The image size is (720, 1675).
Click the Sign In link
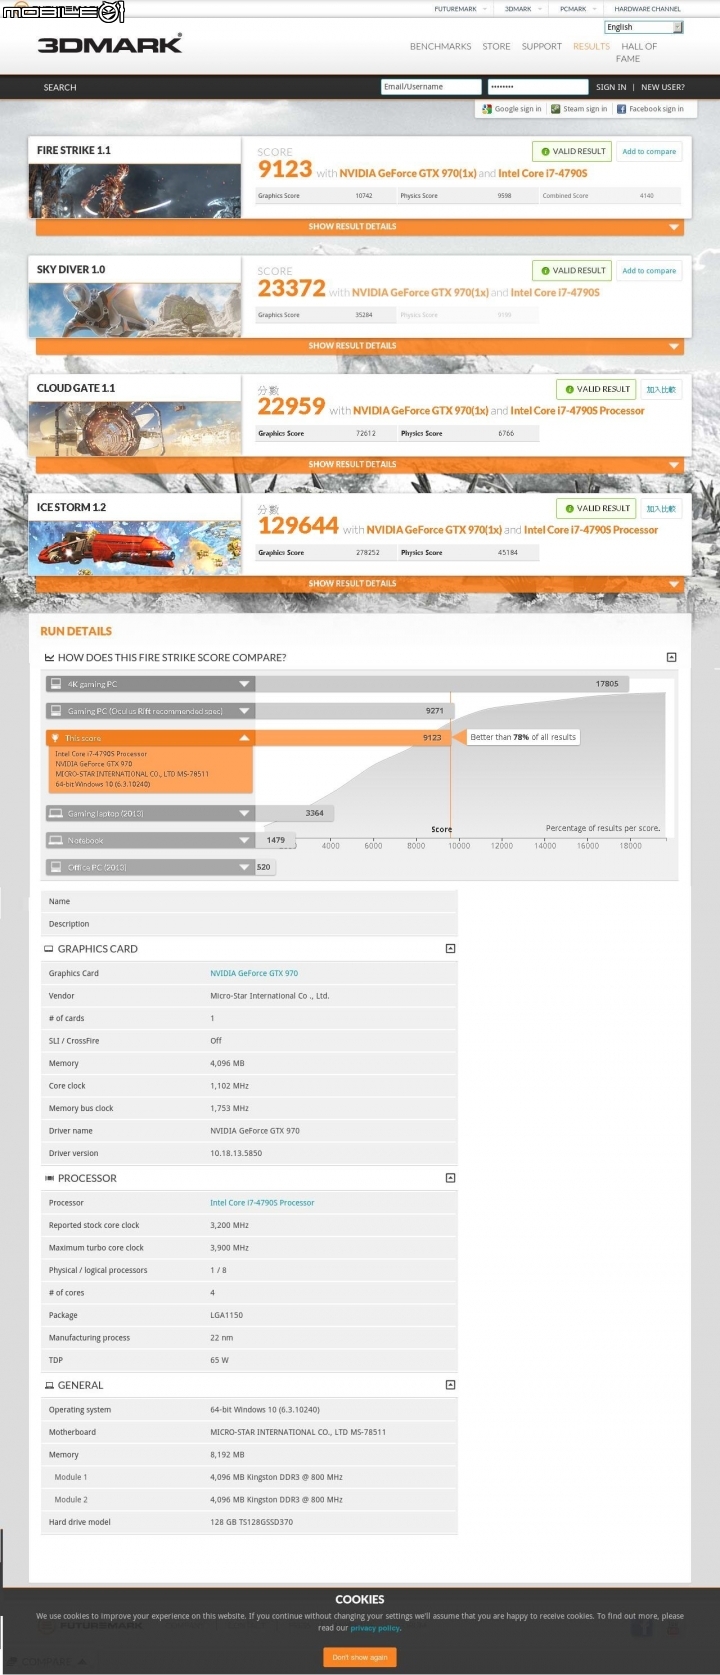pyautogui.click(x=611, y=87)
